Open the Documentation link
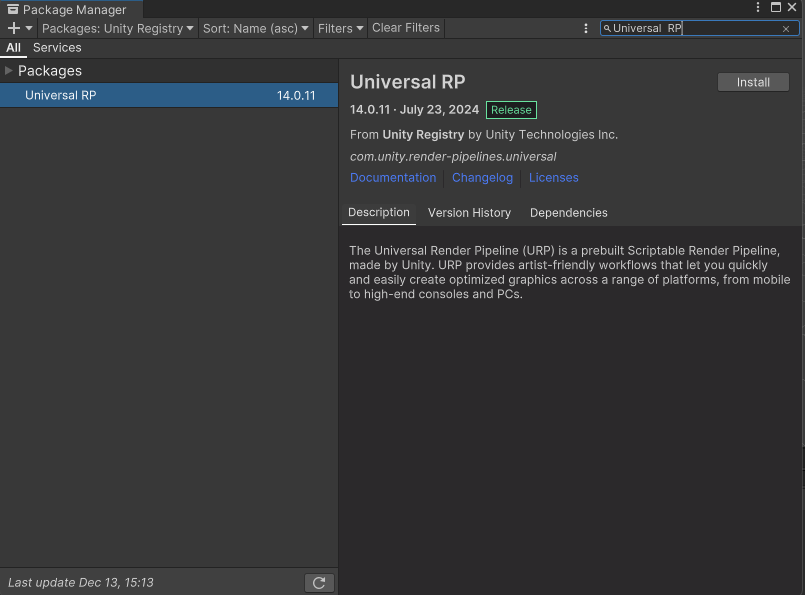The width and height of the screenshot is (805, 595). pos(393,178)
